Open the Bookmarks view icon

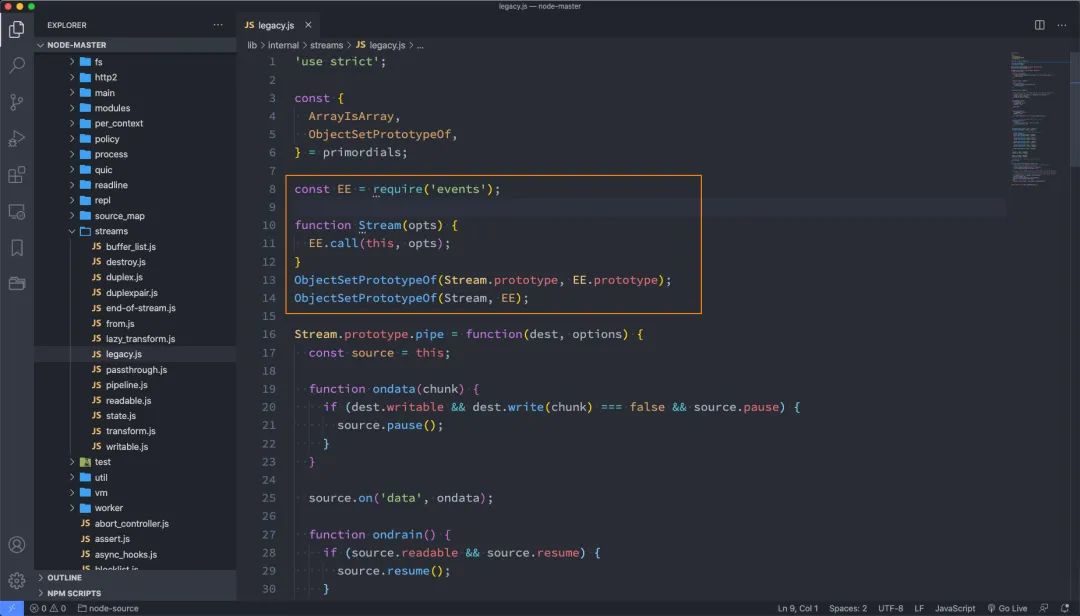click(17, 248)
